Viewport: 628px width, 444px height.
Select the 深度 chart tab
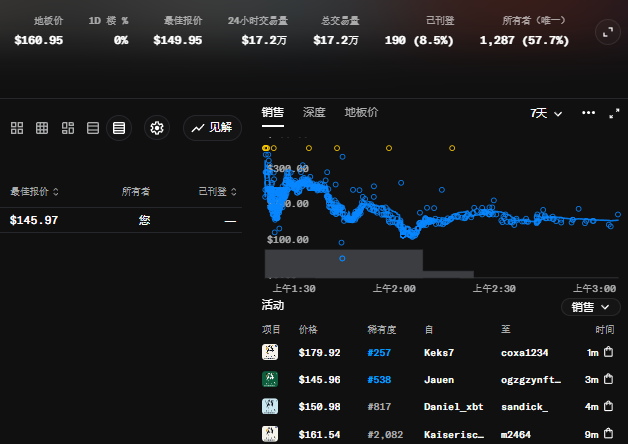pyautogui.click(x=314, y=113)
